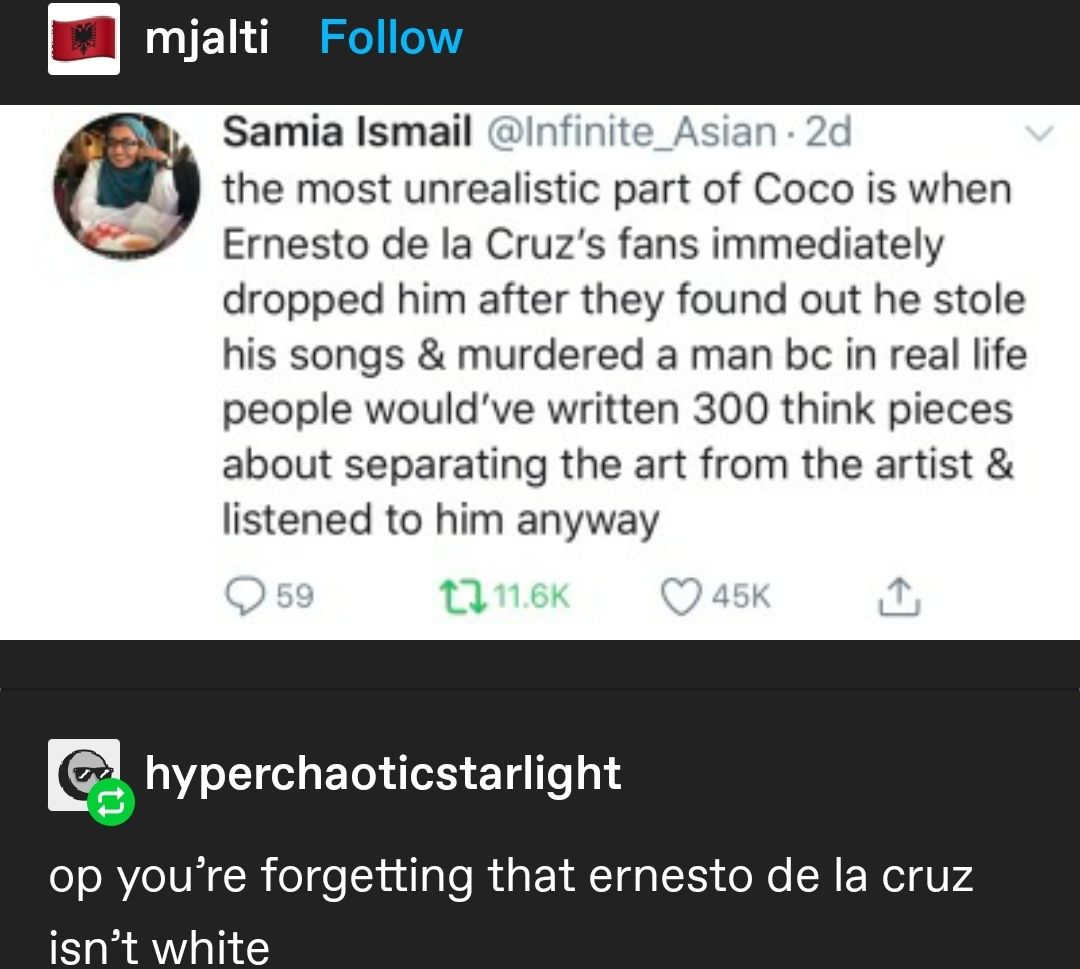
Task: Toggle follow state for mjalti
Action: pyautogui.click(x=390, y=38)
